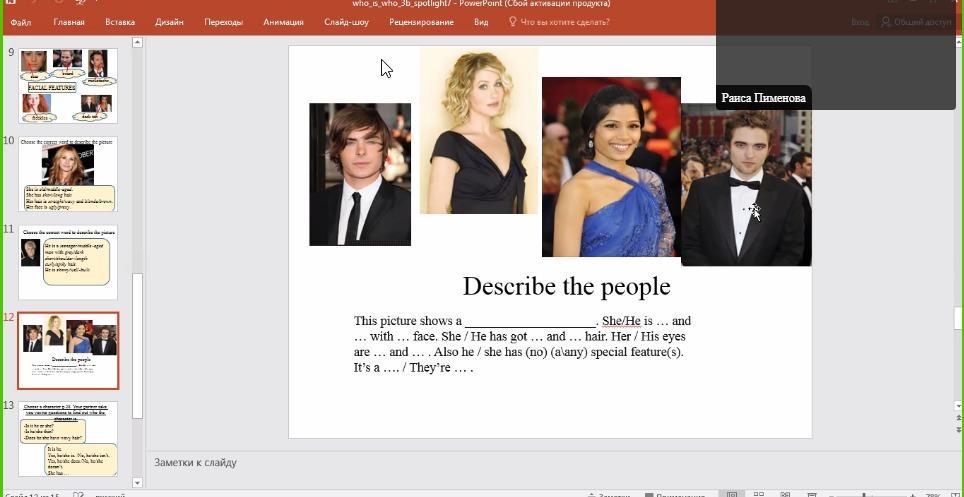Click the Раиса Пименова name label
Image resolution: width=964 pixels, height=497 pixels.
(763, 98)
